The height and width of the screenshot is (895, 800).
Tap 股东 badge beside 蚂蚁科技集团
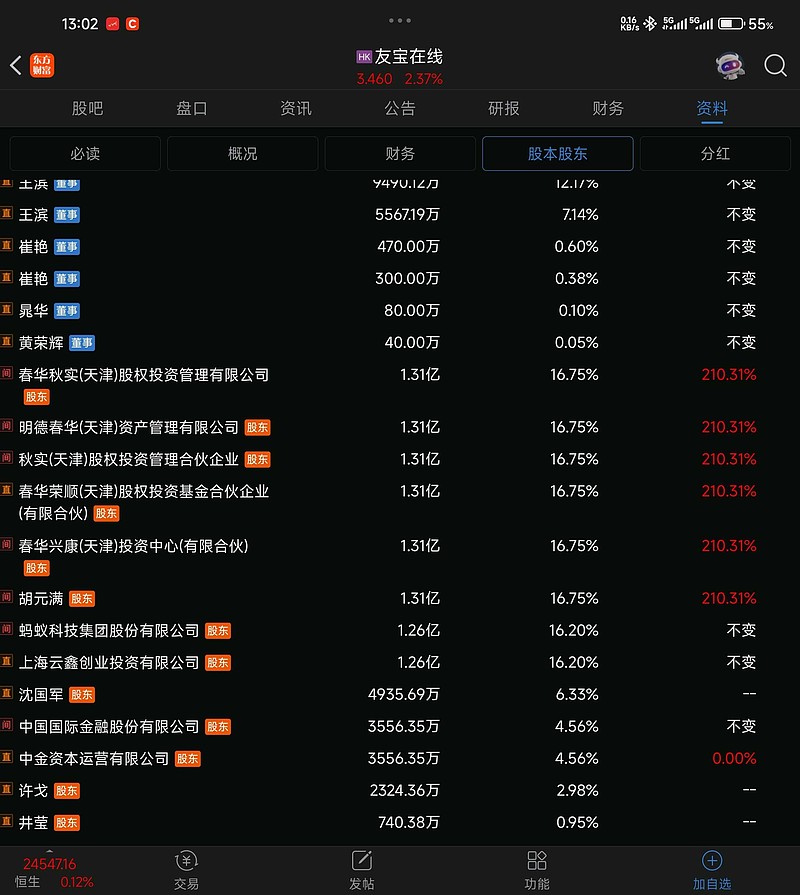(x=217, y=631)
